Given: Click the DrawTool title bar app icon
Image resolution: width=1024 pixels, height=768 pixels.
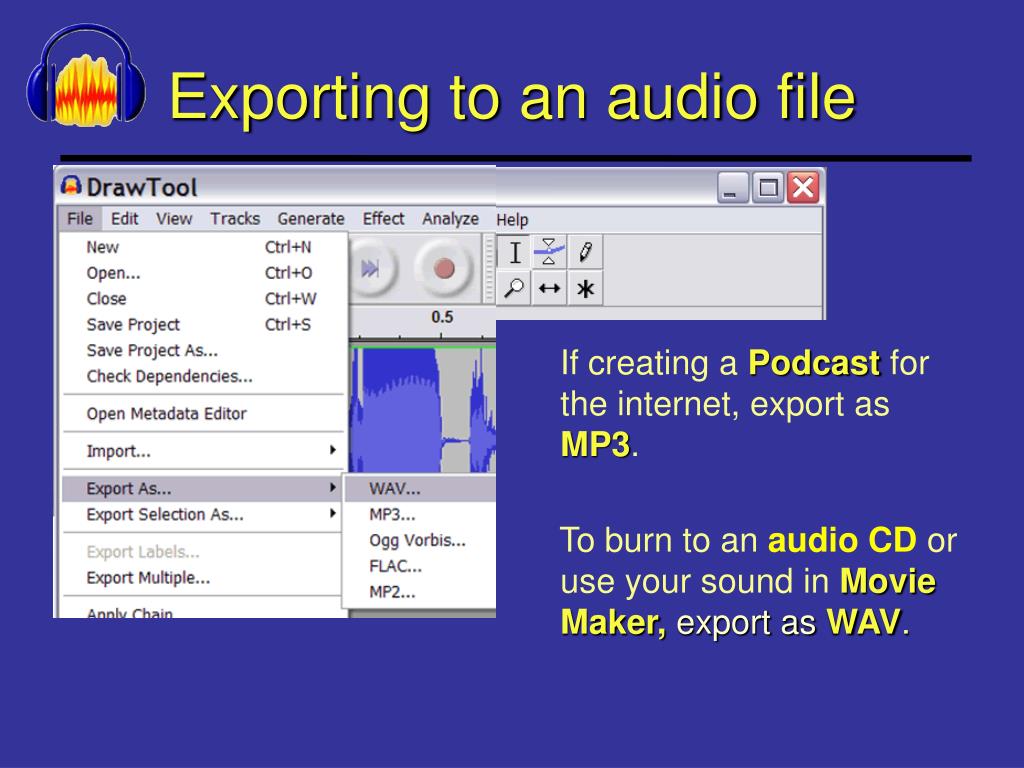Looking at the screenshot, I should click(71, 186).
